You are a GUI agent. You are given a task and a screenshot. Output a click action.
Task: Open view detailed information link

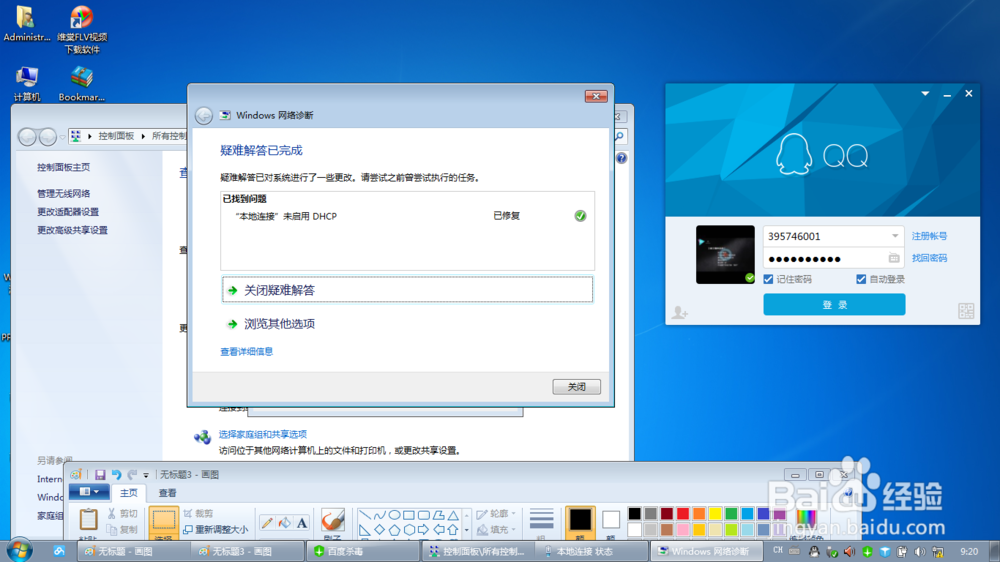pos(247,351)
